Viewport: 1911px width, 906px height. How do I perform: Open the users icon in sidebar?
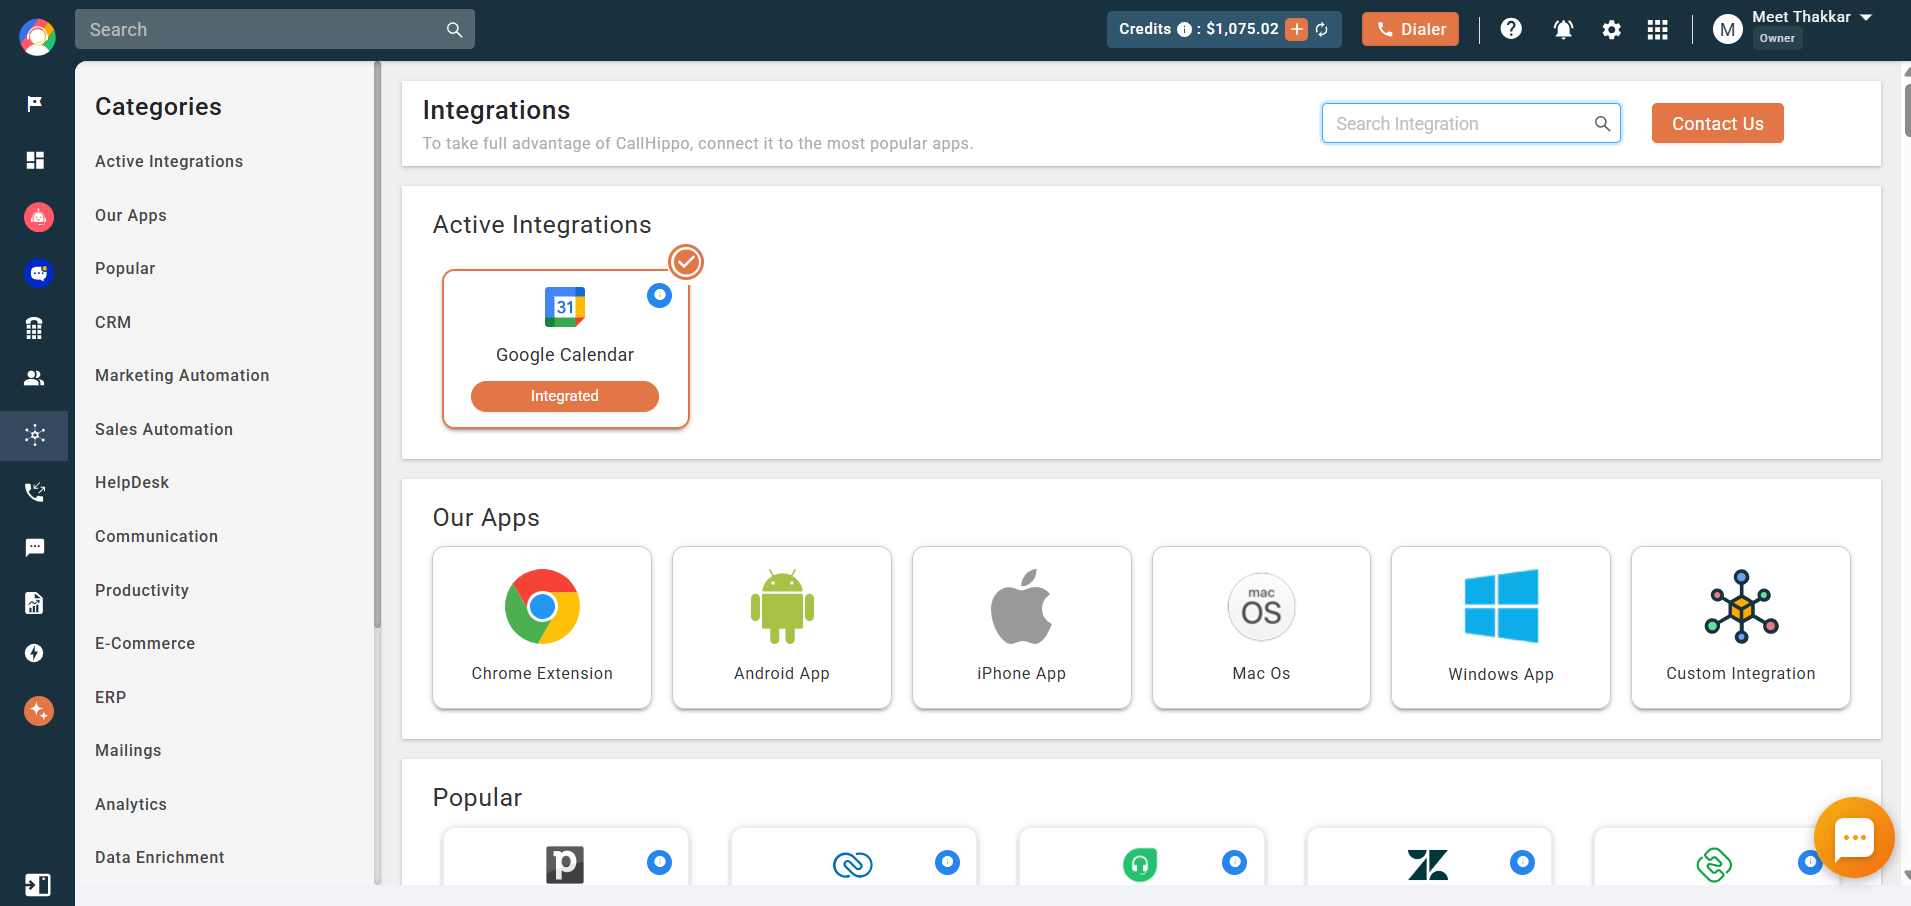[35, 378]
